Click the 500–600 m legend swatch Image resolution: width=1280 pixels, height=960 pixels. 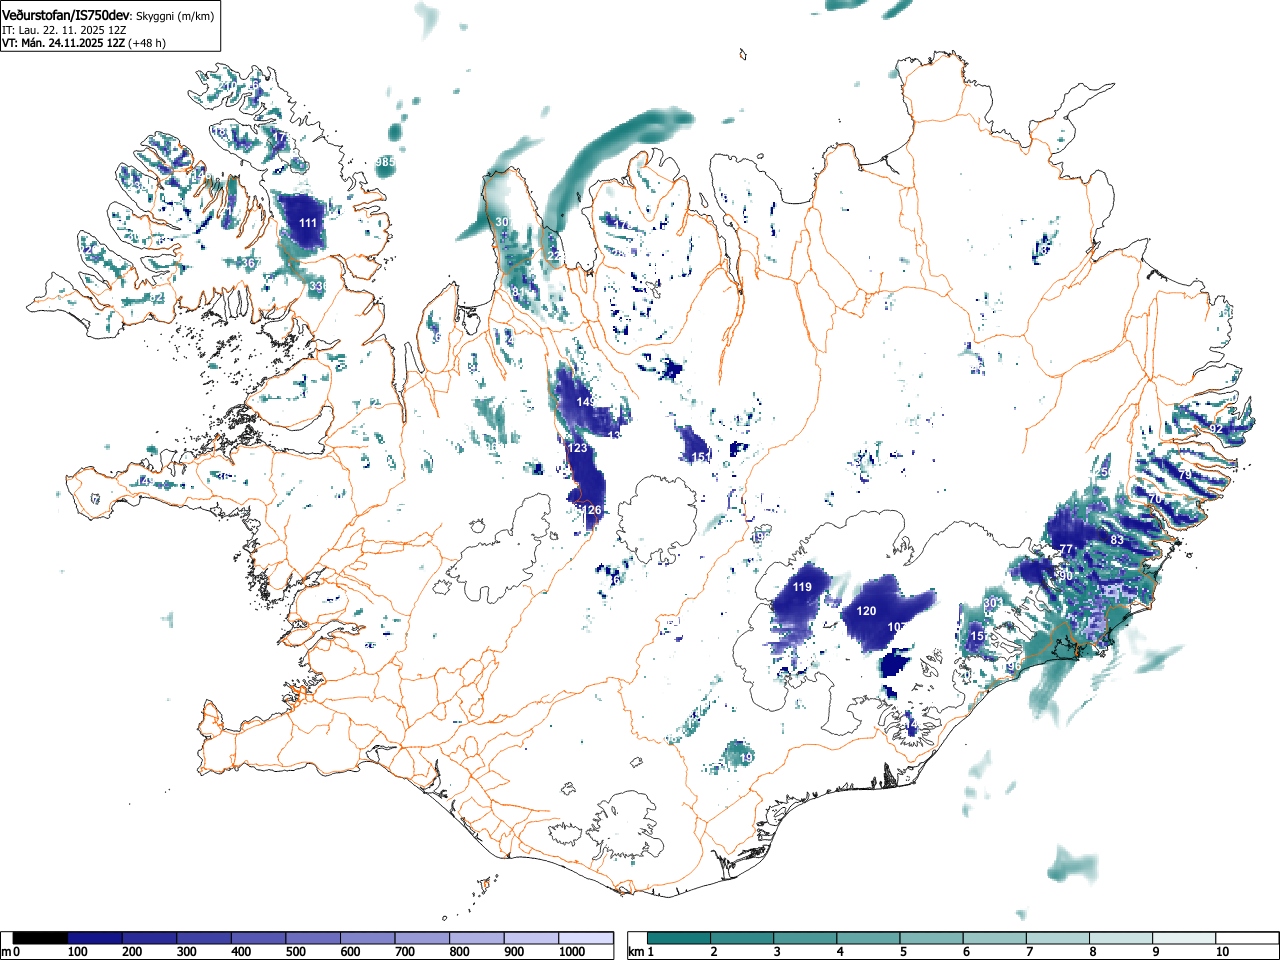(314, 938)
